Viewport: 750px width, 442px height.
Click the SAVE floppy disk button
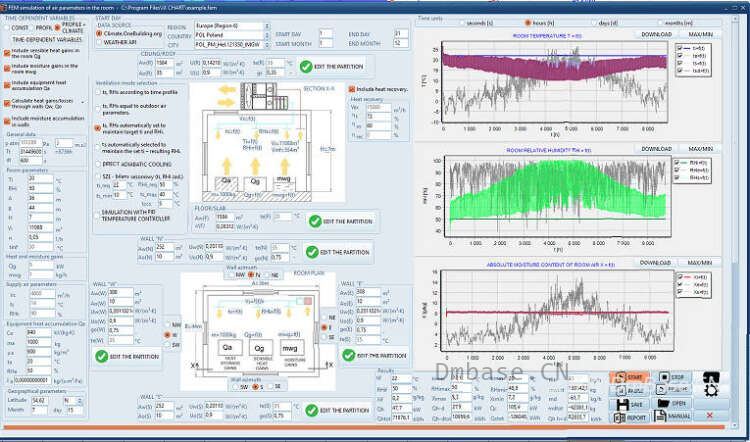pos(629,404)
